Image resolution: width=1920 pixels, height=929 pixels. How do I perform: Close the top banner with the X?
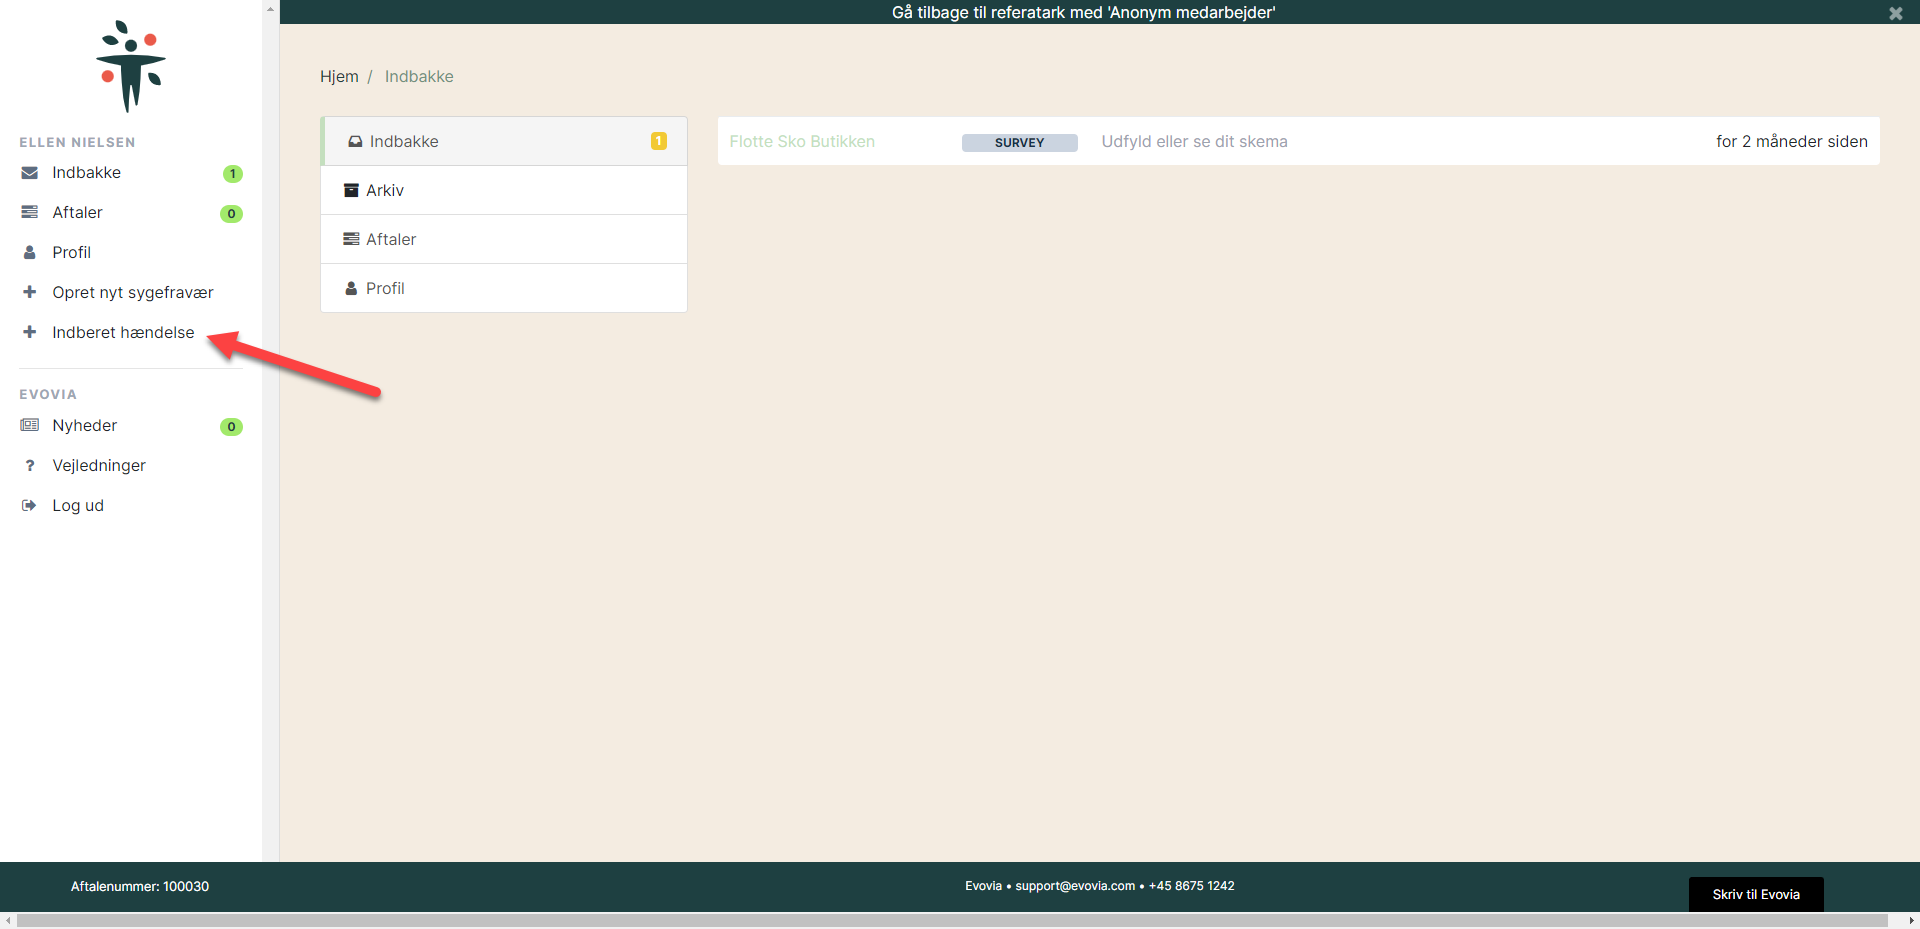pos(1895,13)
